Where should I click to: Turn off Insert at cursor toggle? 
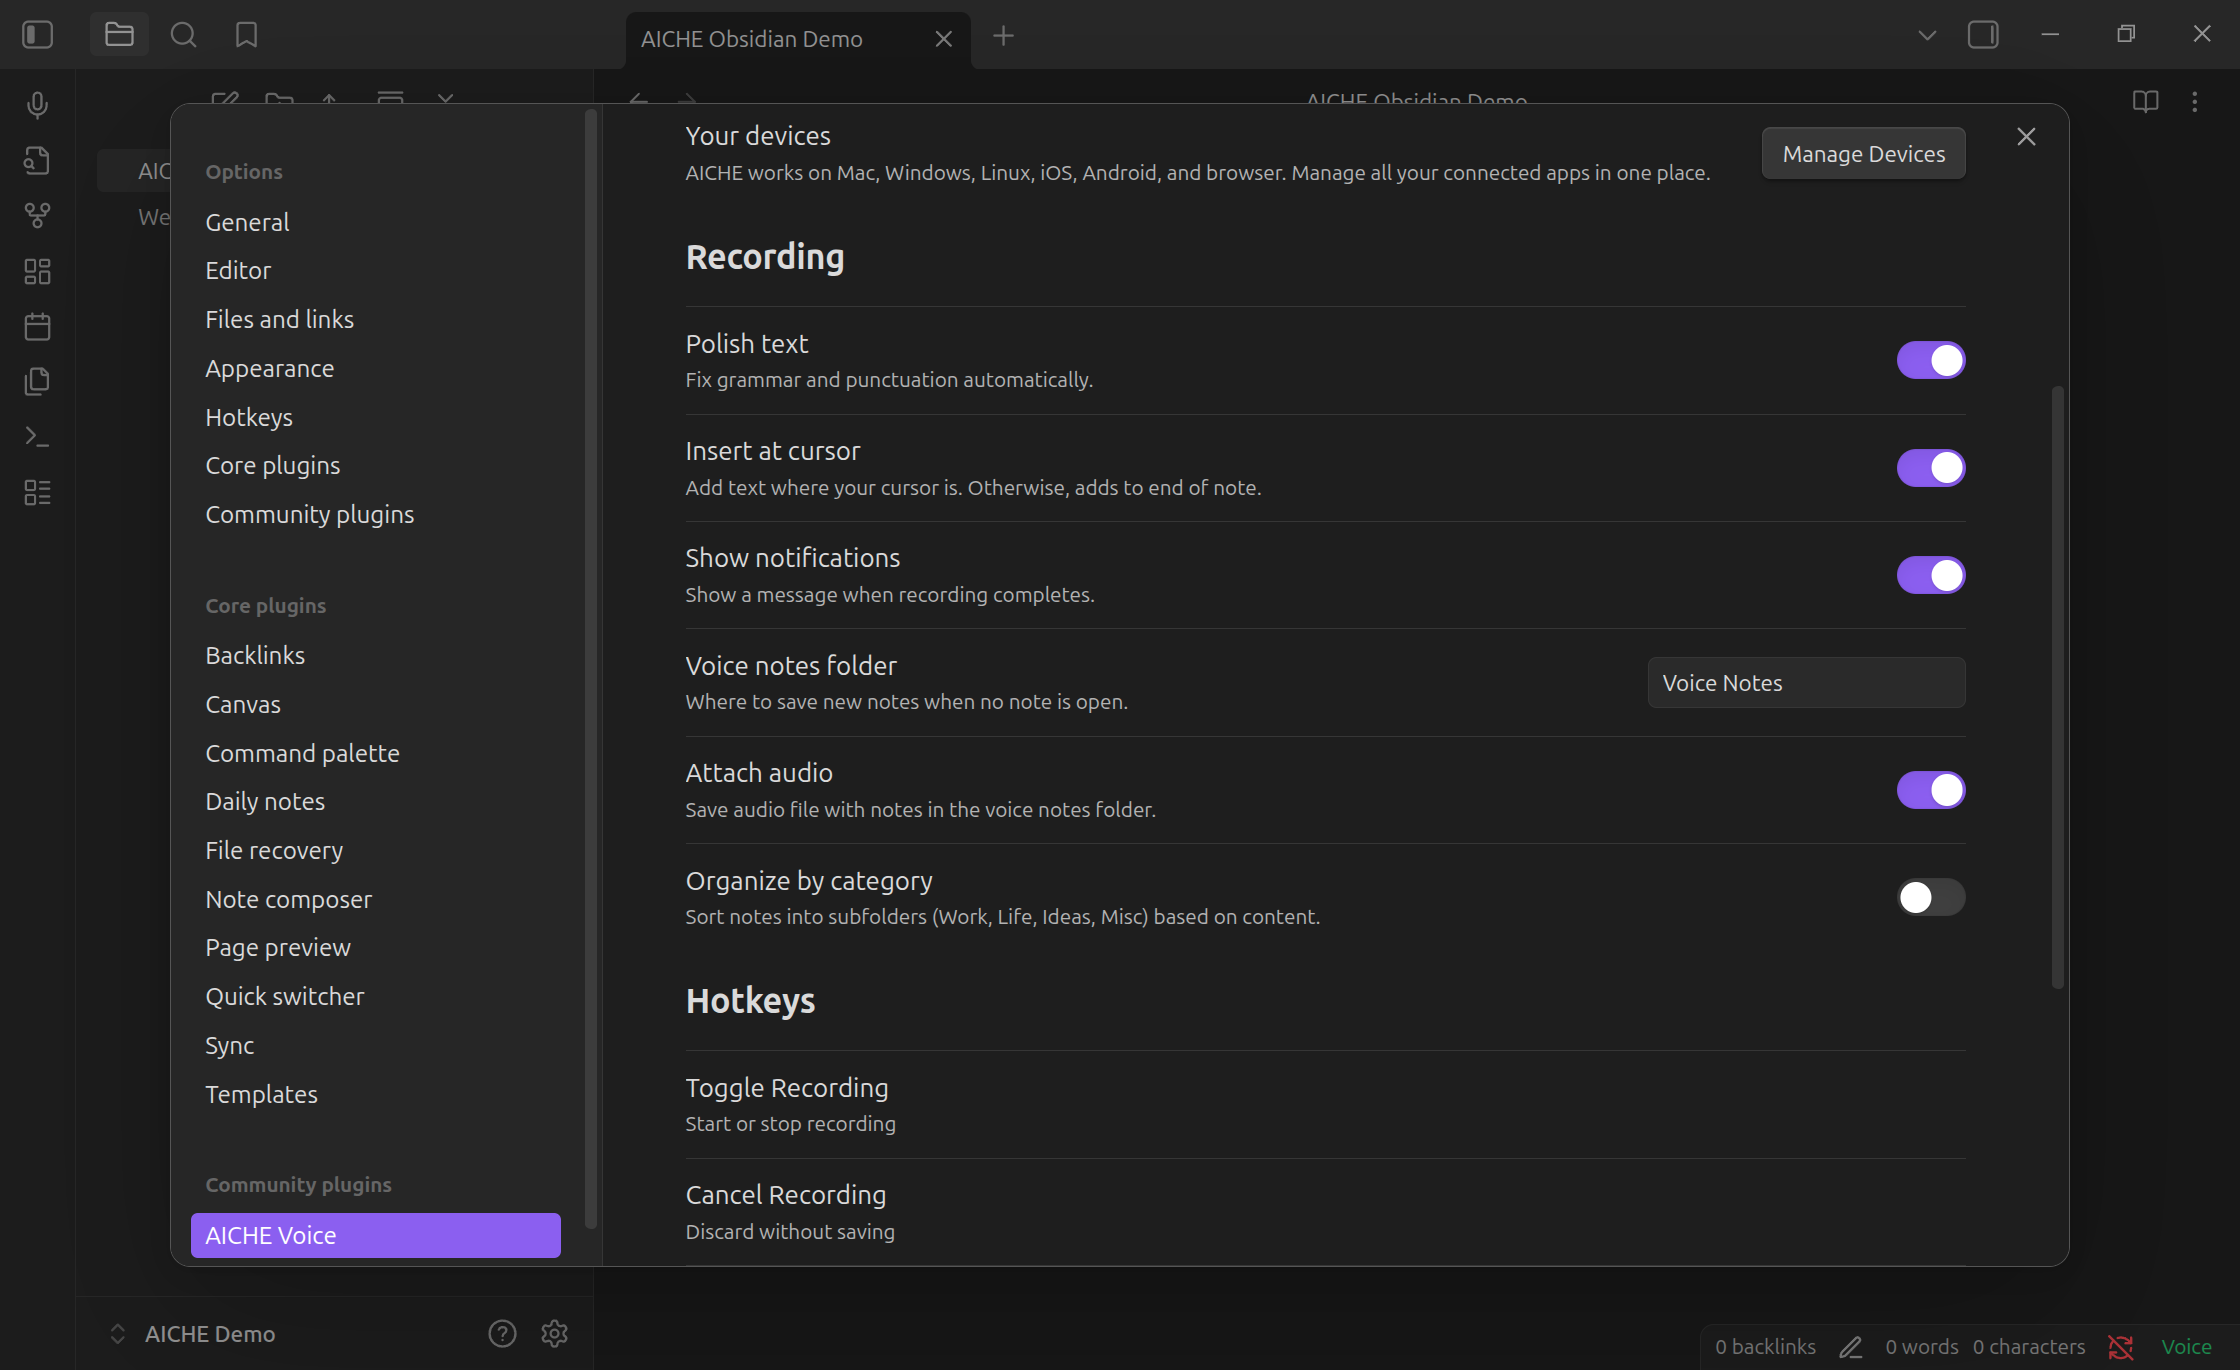pos(1930,468)
